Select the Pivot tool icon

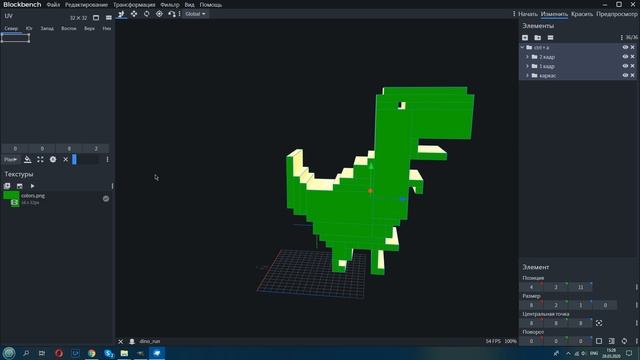(x=159, y=14)
